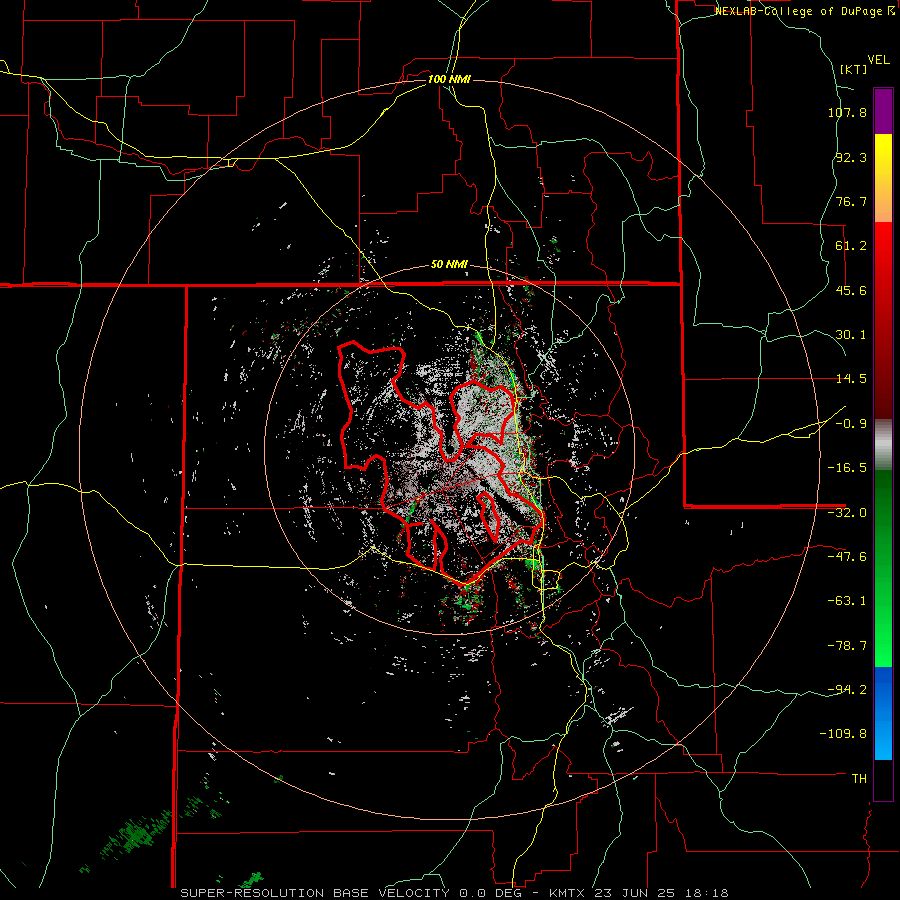Screen dimensions: 900x900
Task: Click the 14.5 value on the velocity scale
Action: (x=851, y=379)
